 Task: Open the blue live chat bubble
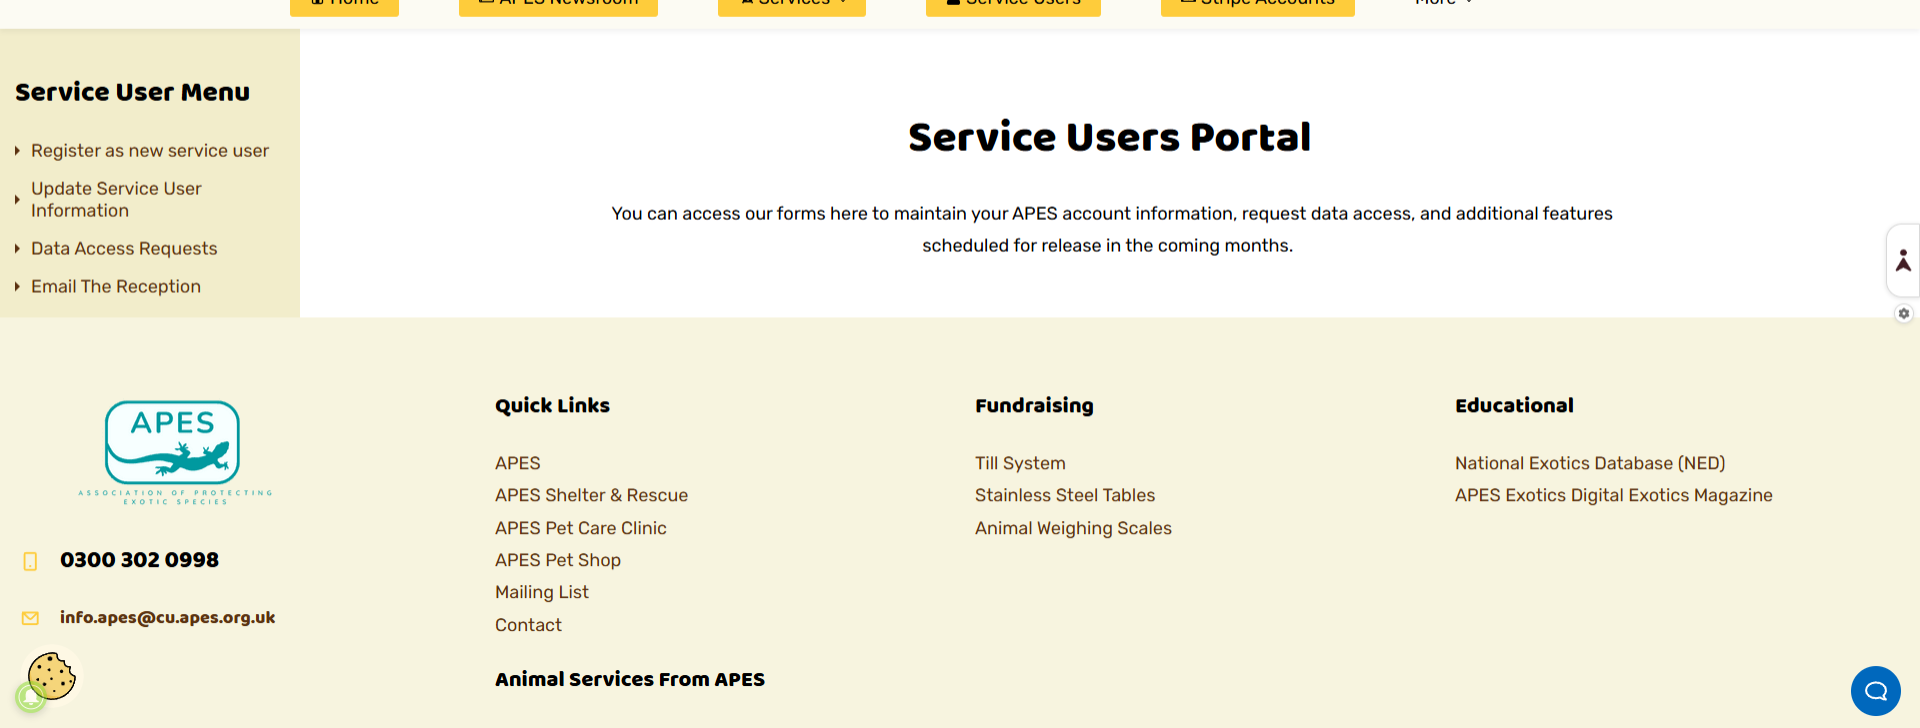coord(1875,691)
